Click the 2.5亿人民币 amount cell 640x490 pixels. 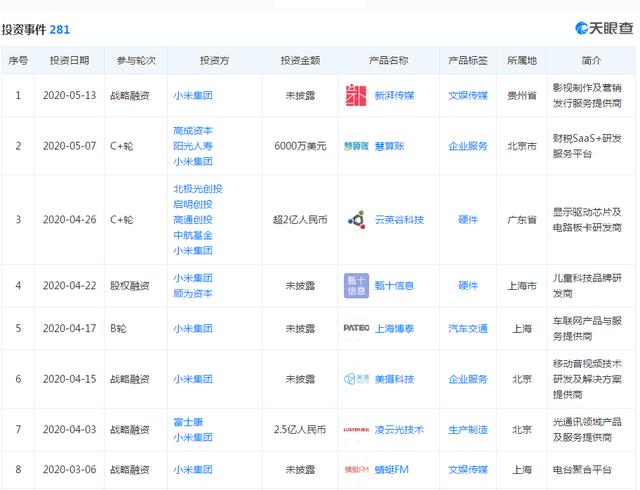(300, 430)
